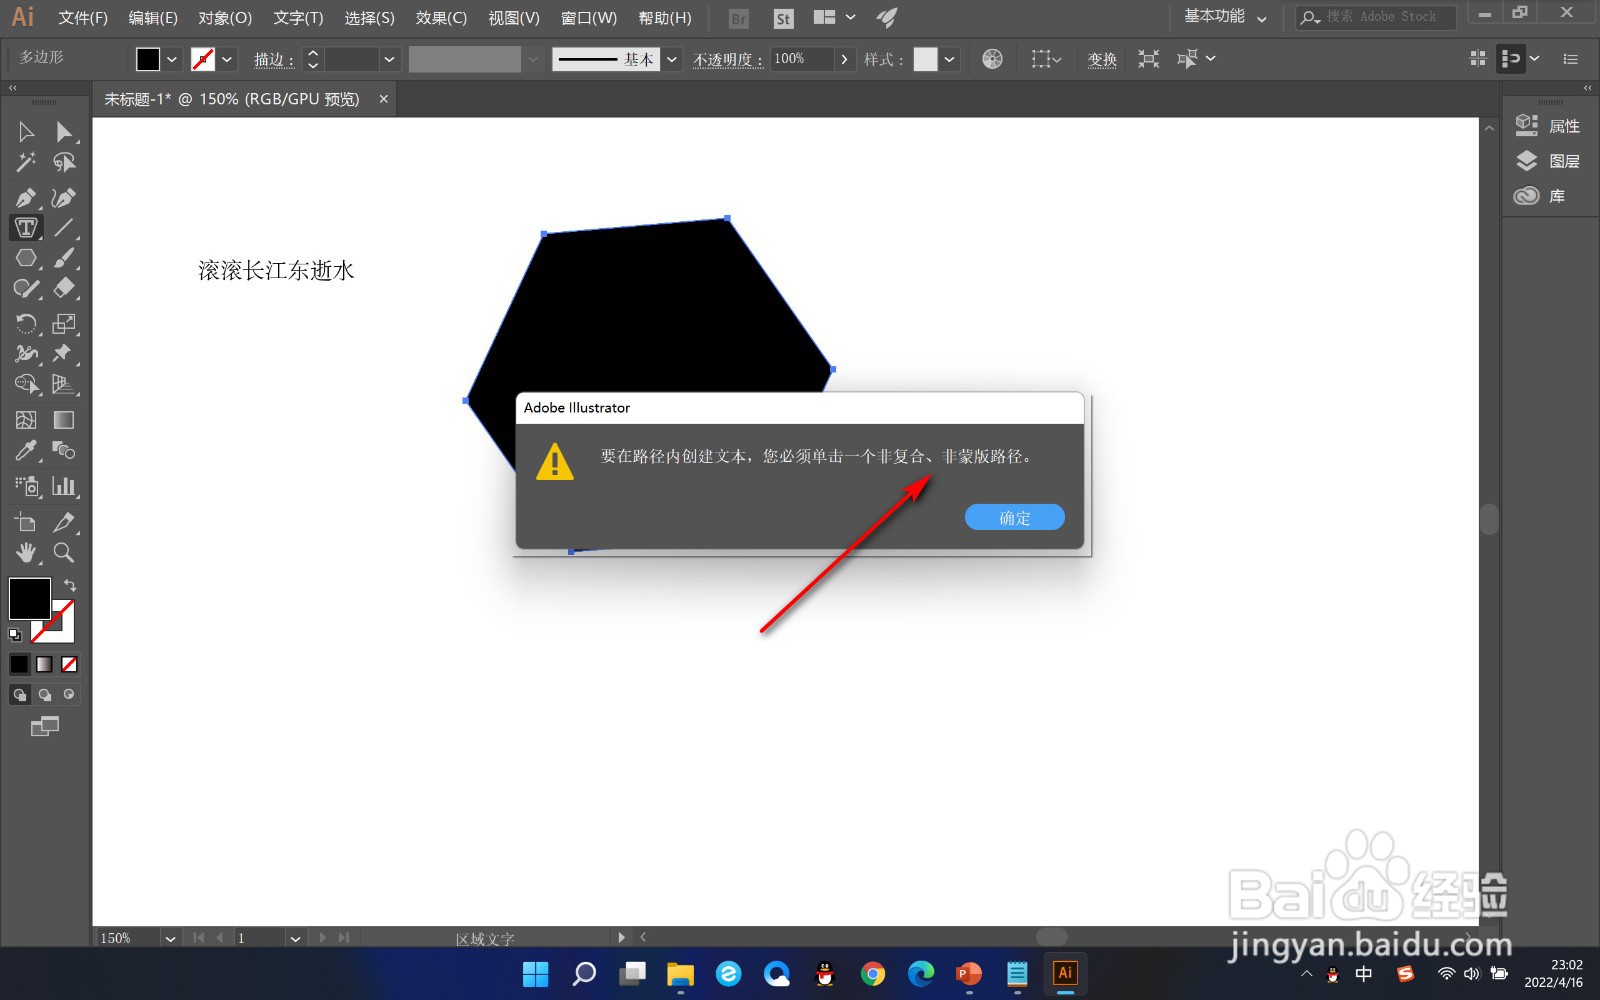Viewport: 1600px width, 1000px height.
Task: Open the 基本 brush definition dropdown
Action: tap(672, 59)
